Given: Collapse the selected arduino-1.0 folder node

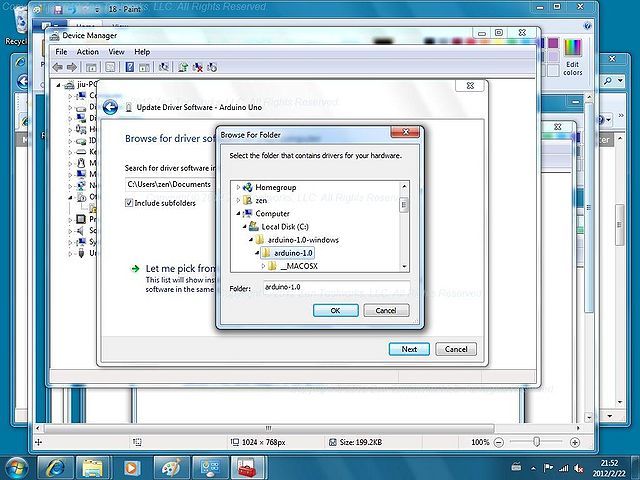Looking at the screenshot, I should click(x=257, y=253).
